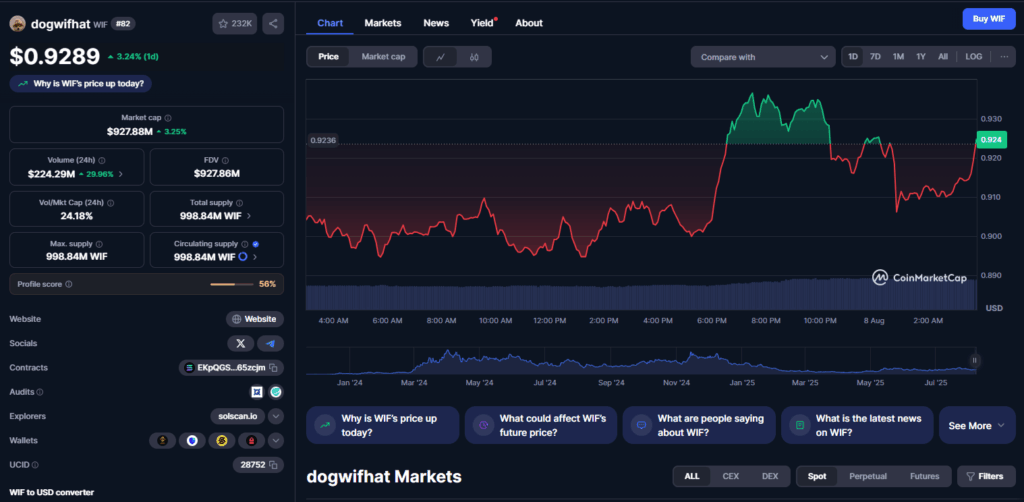Click the info icon next to Volume (24h)
Viewport: 1024px width, 502px height.
pos(102,160)
